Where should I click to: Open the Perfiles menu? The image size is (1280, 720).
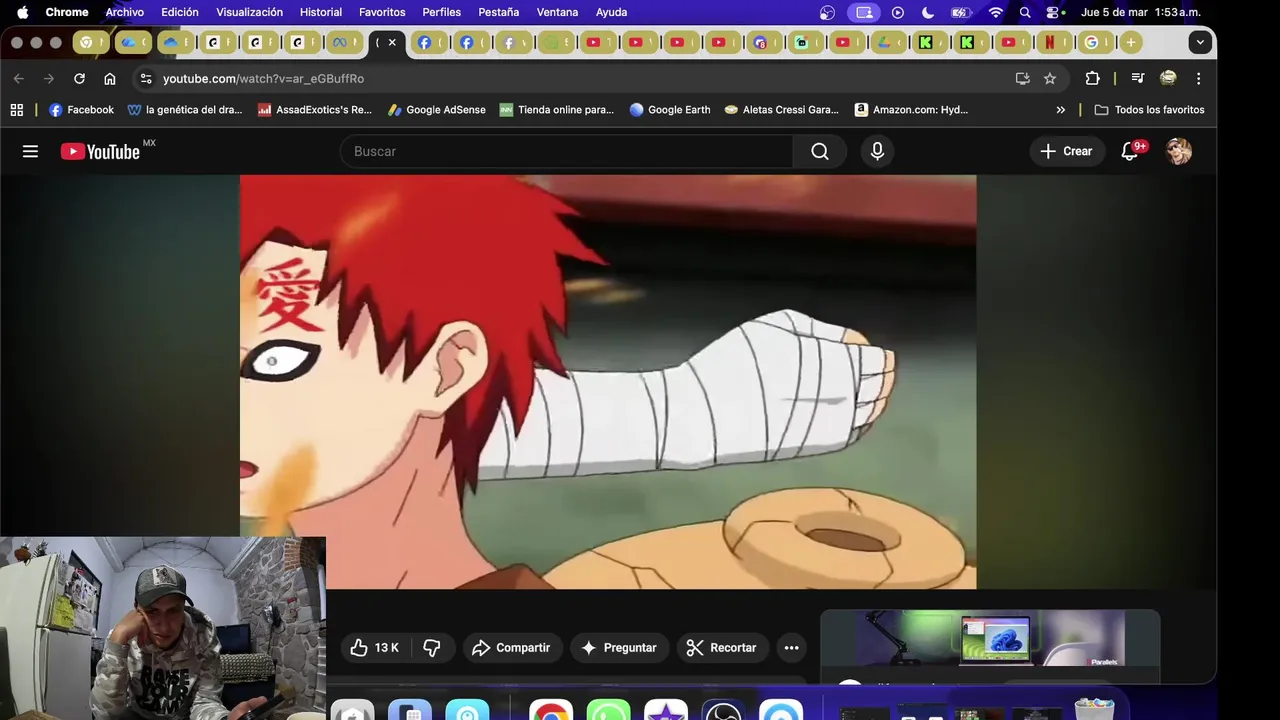(441, 12)
